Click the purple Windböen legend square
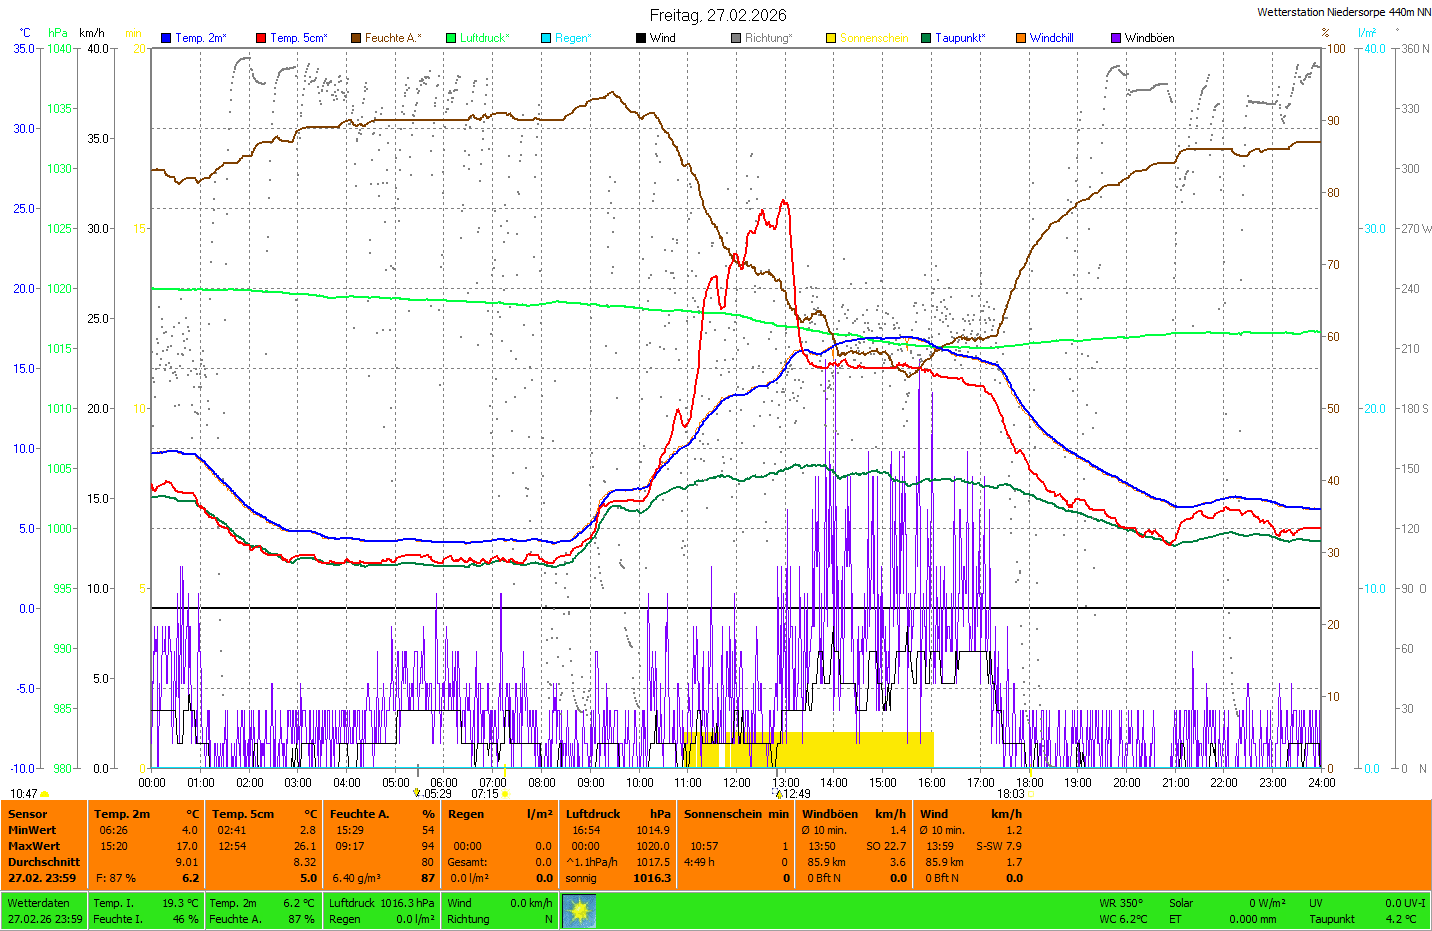1432x931 pixels. pyautogui.click(x=1116, y=38)
